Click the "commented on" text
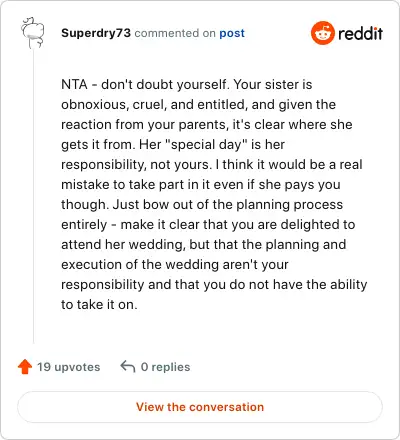The height and width of the screenshot is (440, 400). pyautogui.click(x=175, y=33)
